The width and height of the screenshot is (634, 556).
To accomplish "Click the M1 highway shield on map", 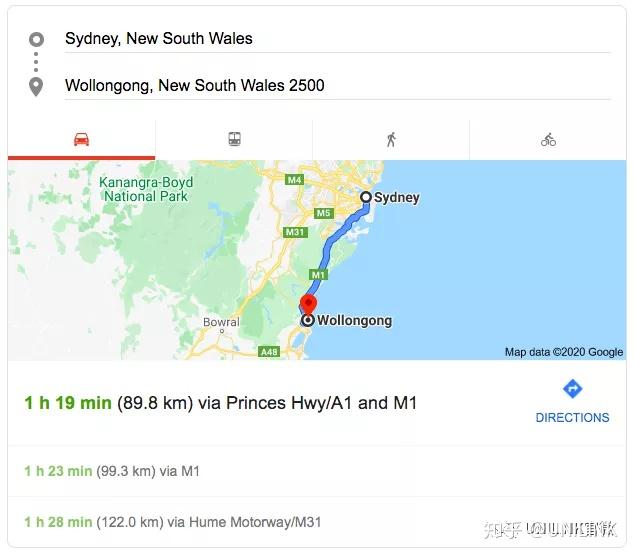I will 319,275.
